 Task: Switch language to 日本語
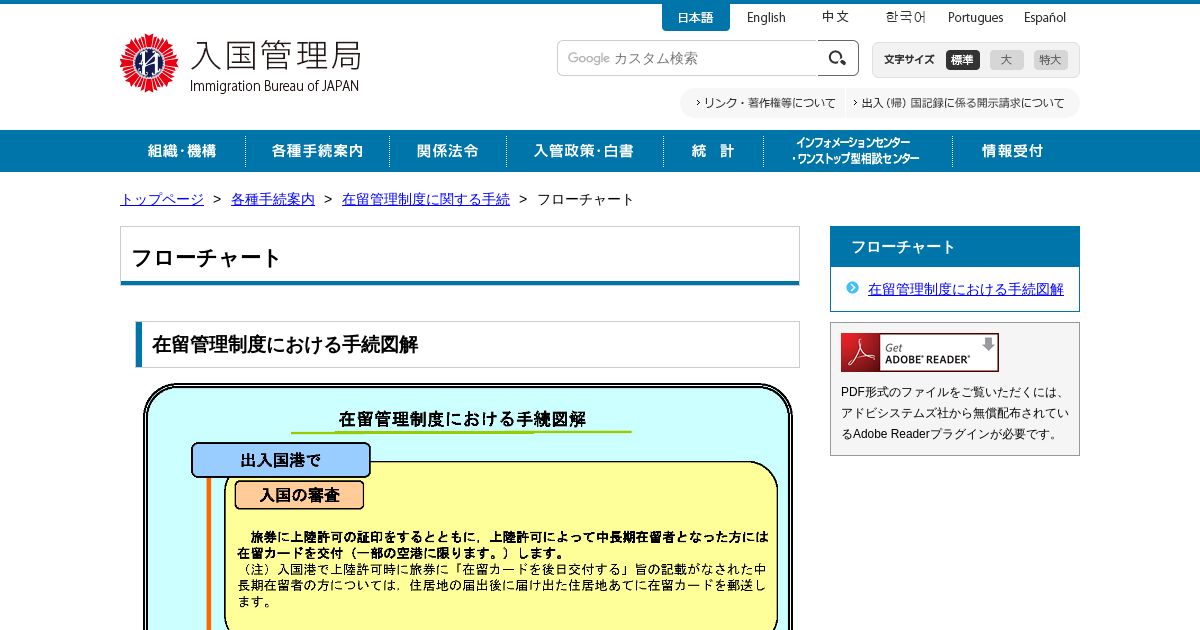695,18
